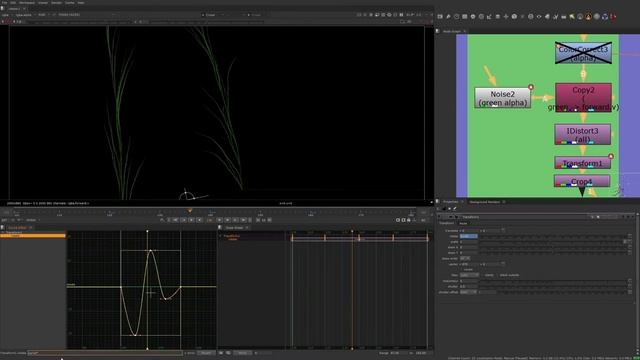Viewport: 640px width, 360px height.
Task: Toggle the invert checkbox
Action: tap(462, 269)
